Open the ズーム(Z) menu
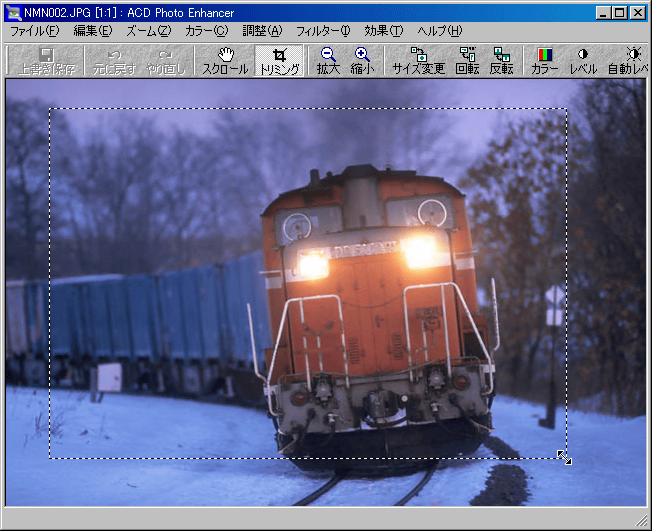This screenshot has width=652, height=531. click(x=148, y=31)
